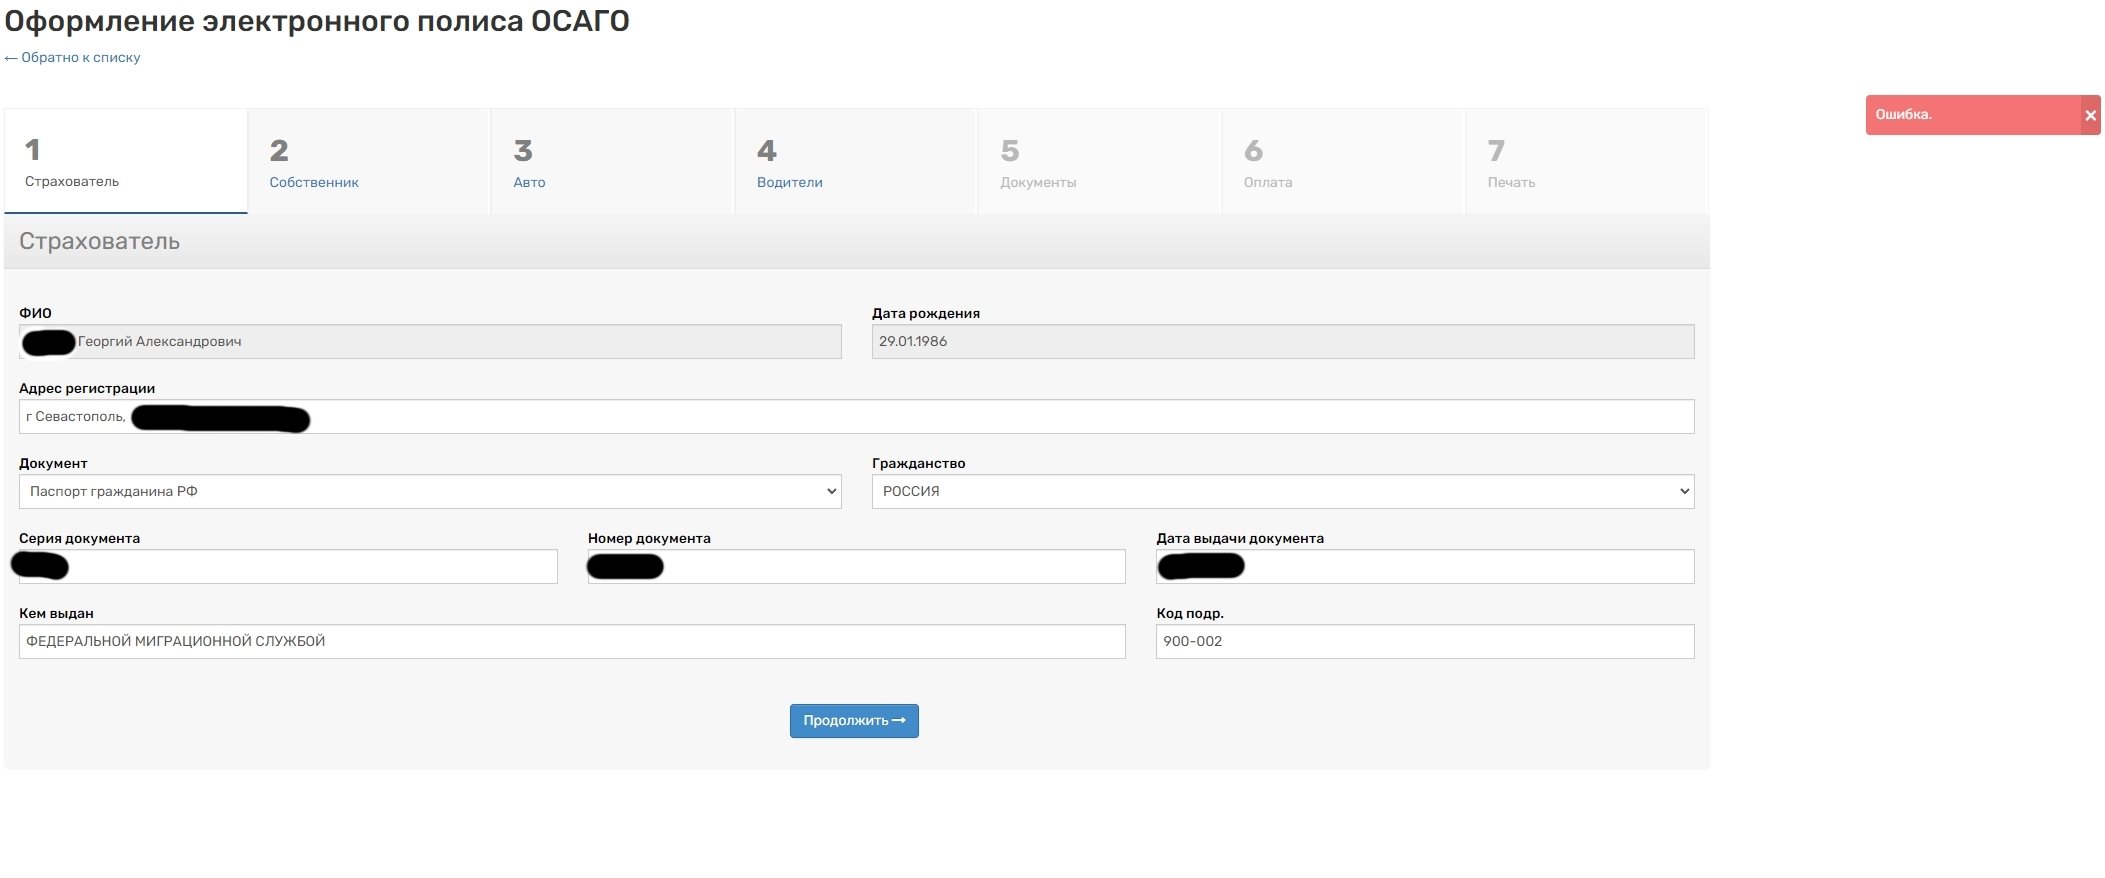Expand the Документ type dropdown
Image resolution: width=2105 pixels, height=878 pixels.
pyautogui.click(x=430, y=492)
